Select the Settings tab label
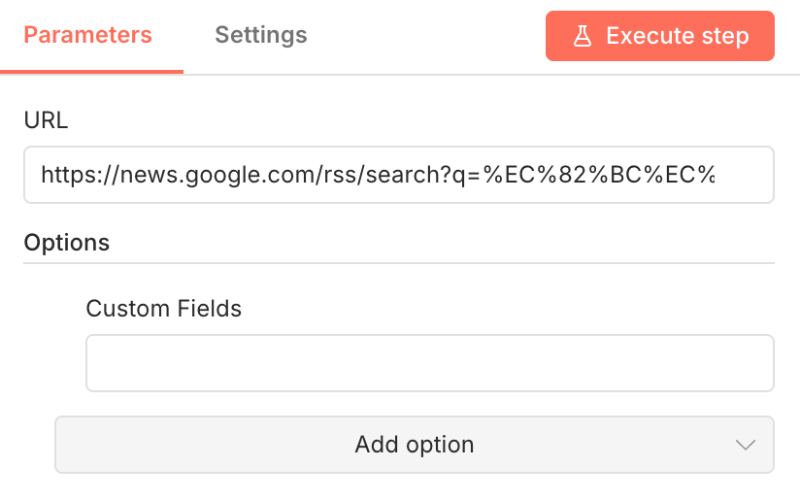Screen dimensions: 800x499 (261, 36)
